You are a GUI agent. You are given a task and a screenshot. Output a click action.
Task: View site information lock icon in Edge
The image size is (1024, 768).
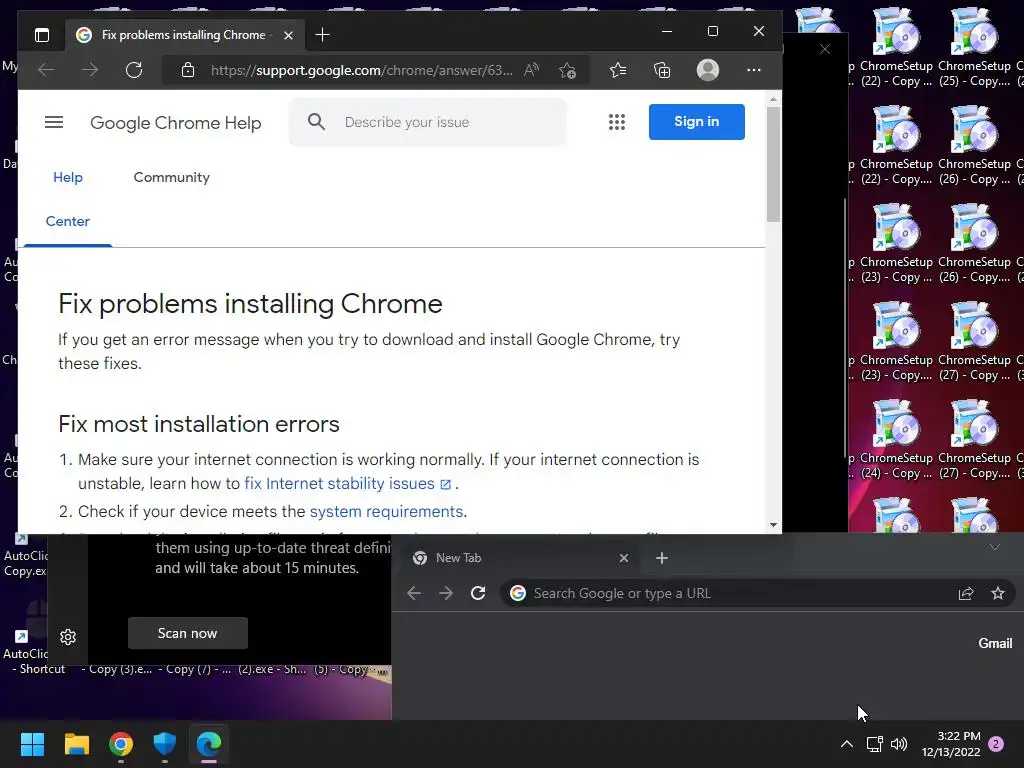(x=188, y=70)
